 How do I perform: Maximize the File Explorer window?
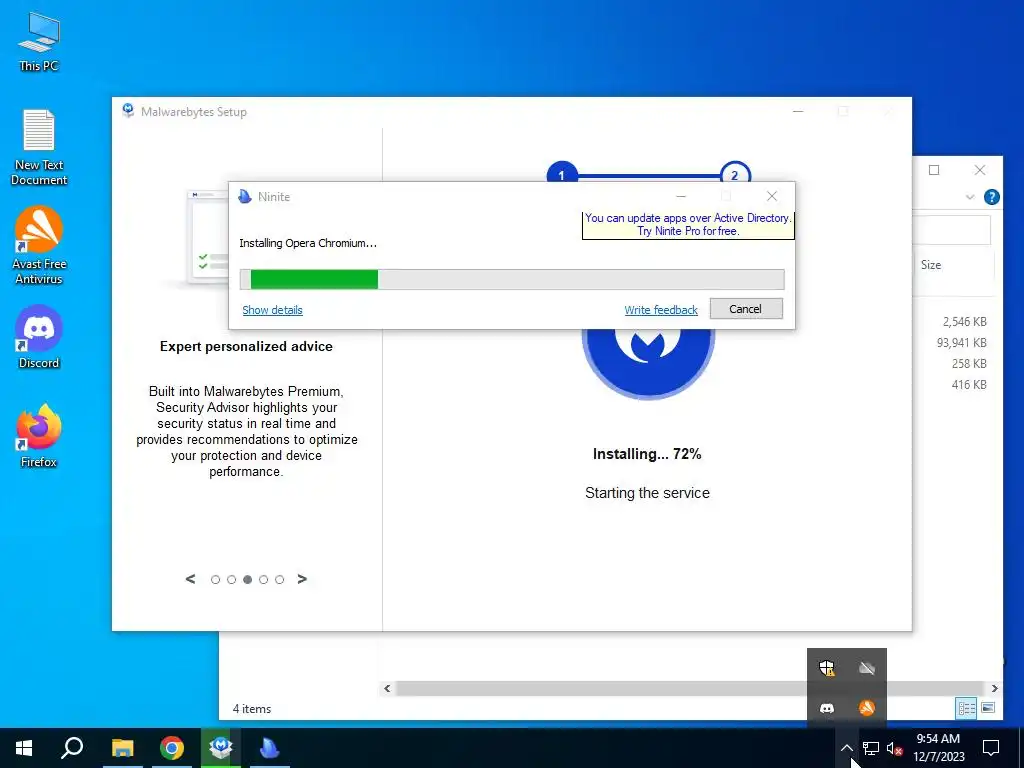[x=934, y=170]
